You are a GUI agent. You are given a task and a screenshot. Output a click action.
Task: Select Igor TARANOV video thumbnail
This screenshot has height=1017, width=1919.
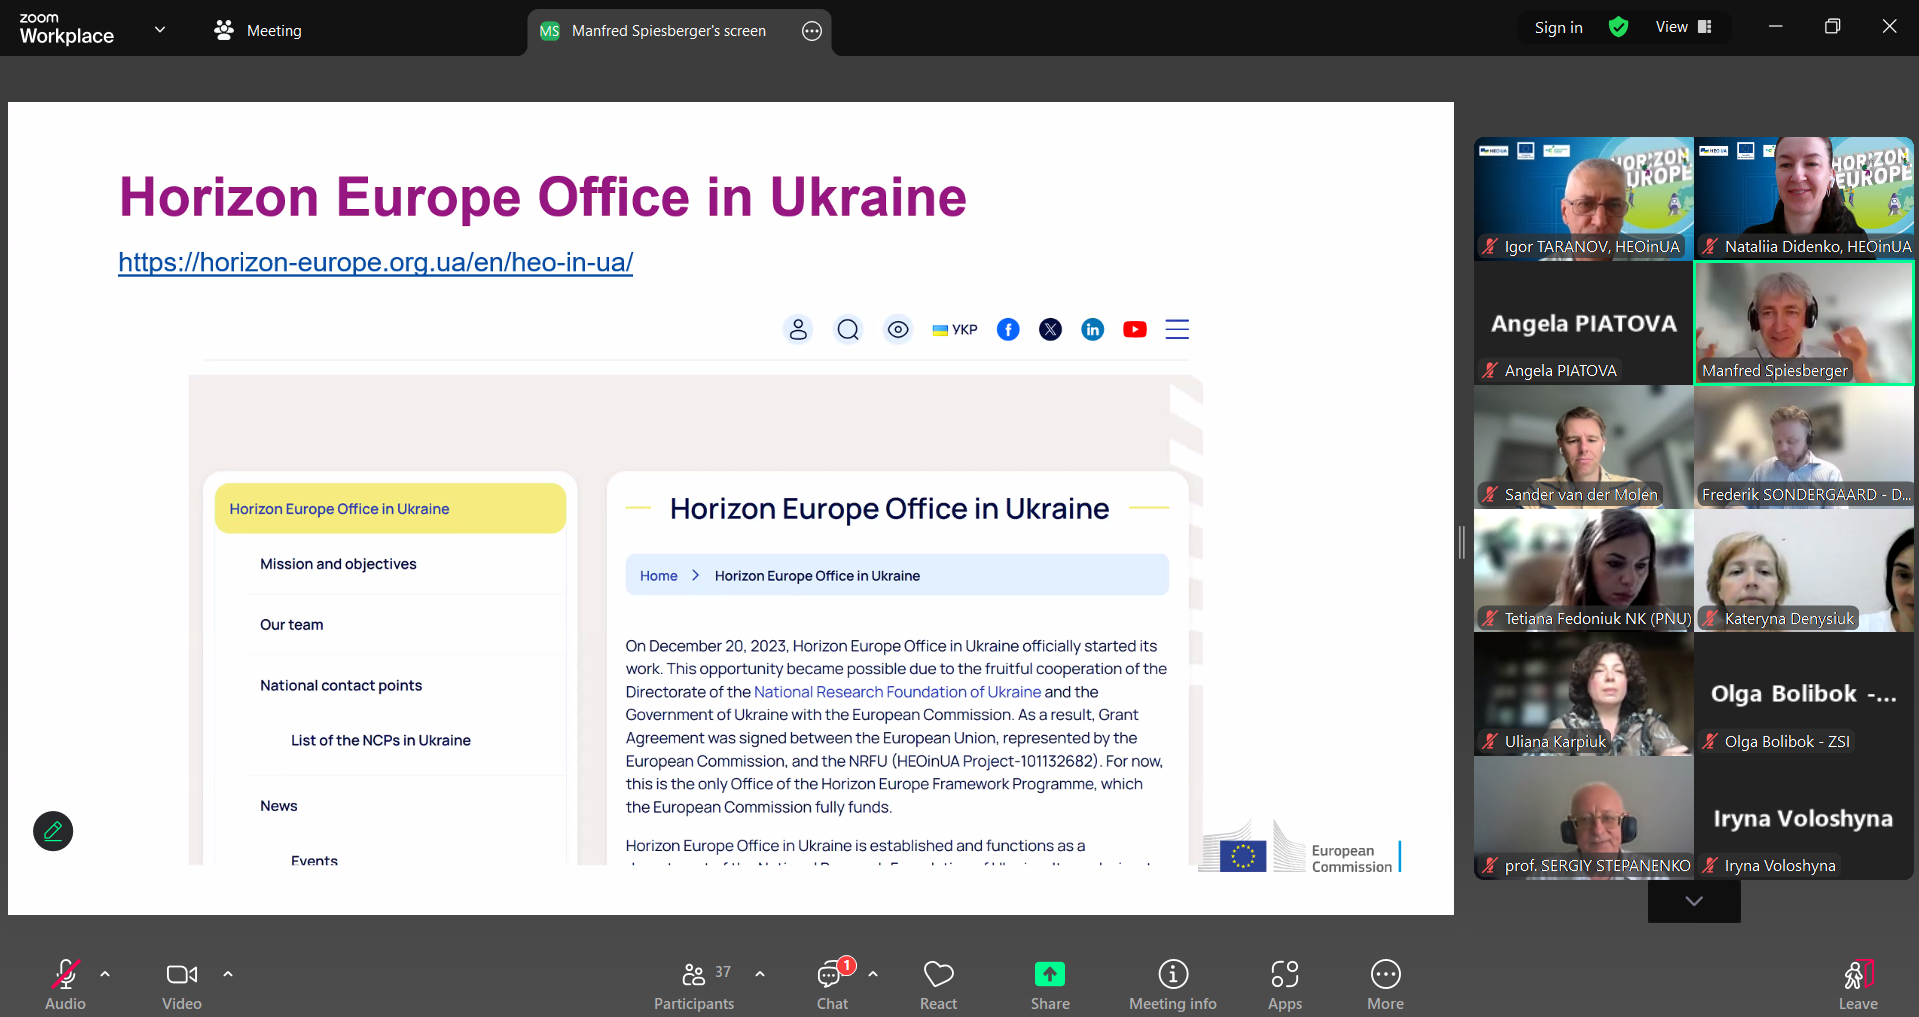1584,199
